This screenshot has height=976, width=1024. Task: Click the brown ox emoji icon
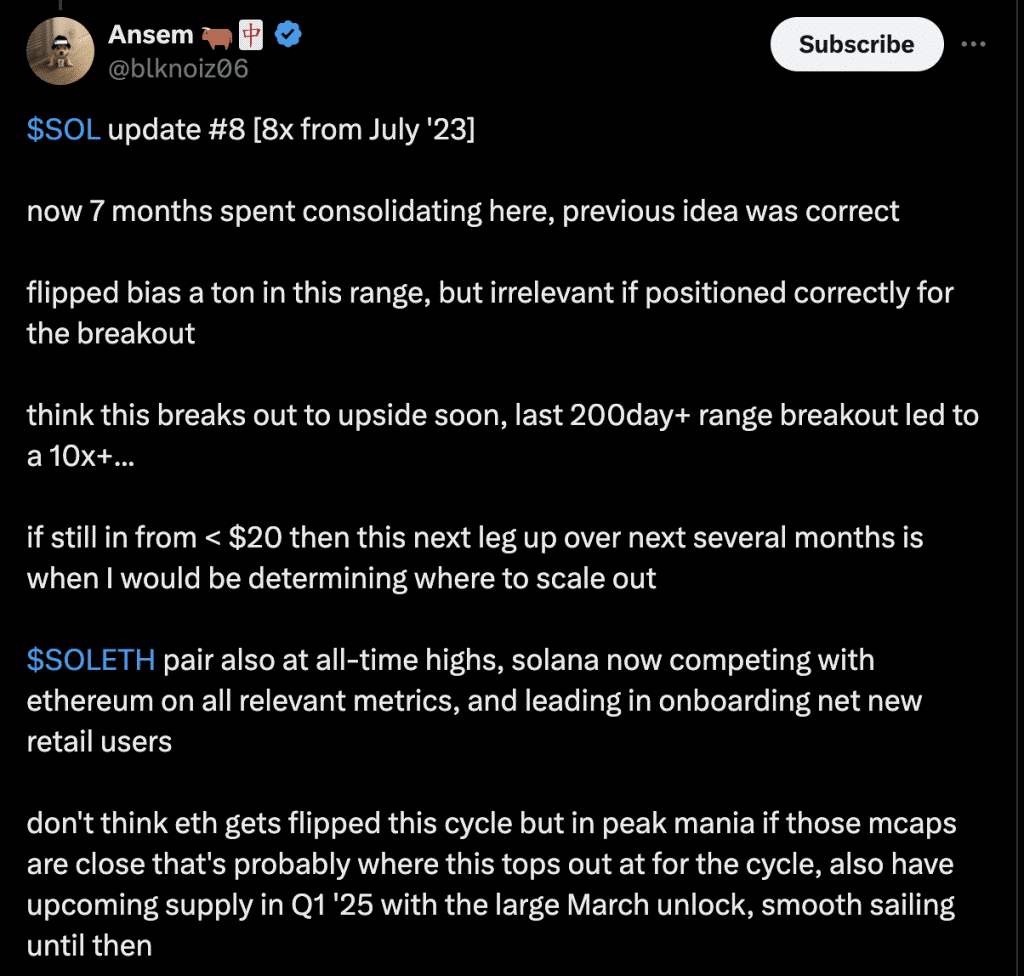point(217,37)
